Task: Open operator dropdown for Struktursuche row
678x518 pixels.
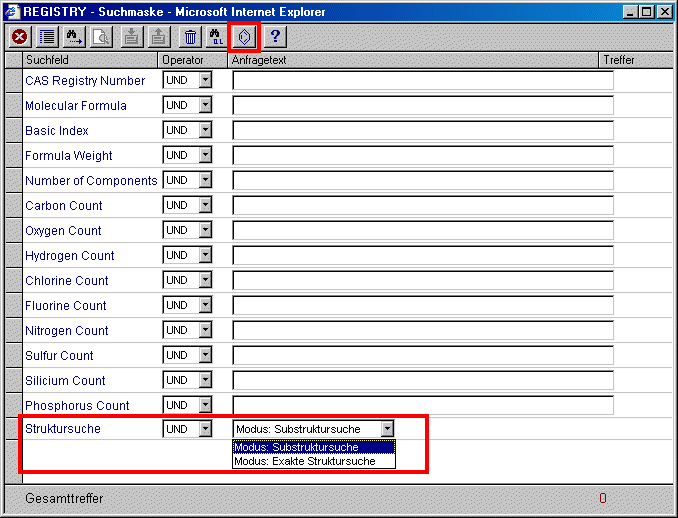Action: click(x=205, y=429)
